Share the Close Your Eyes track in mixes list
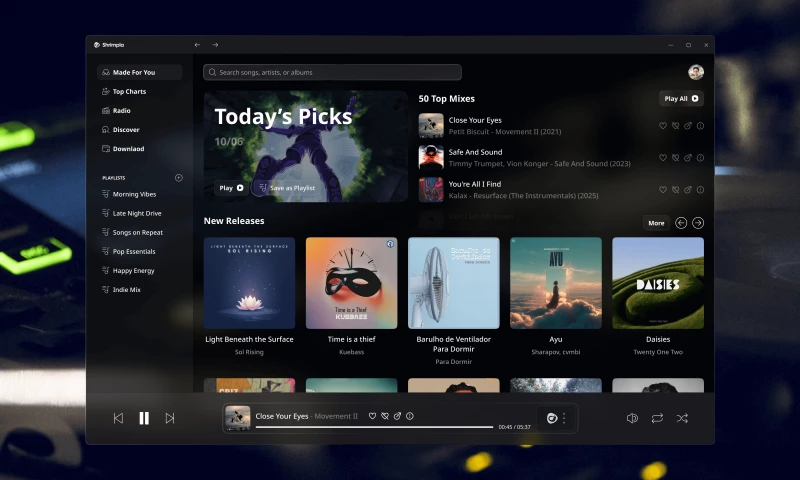 [688, 126]
